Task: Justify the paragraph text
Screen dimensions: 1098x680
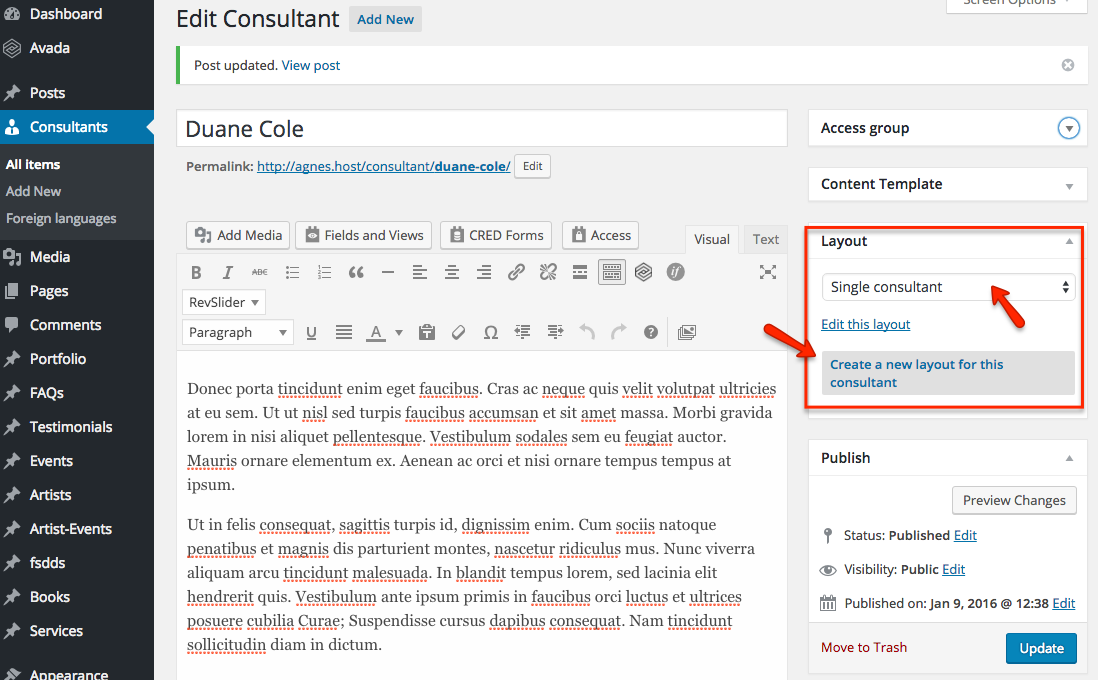Action: [344, 333]
